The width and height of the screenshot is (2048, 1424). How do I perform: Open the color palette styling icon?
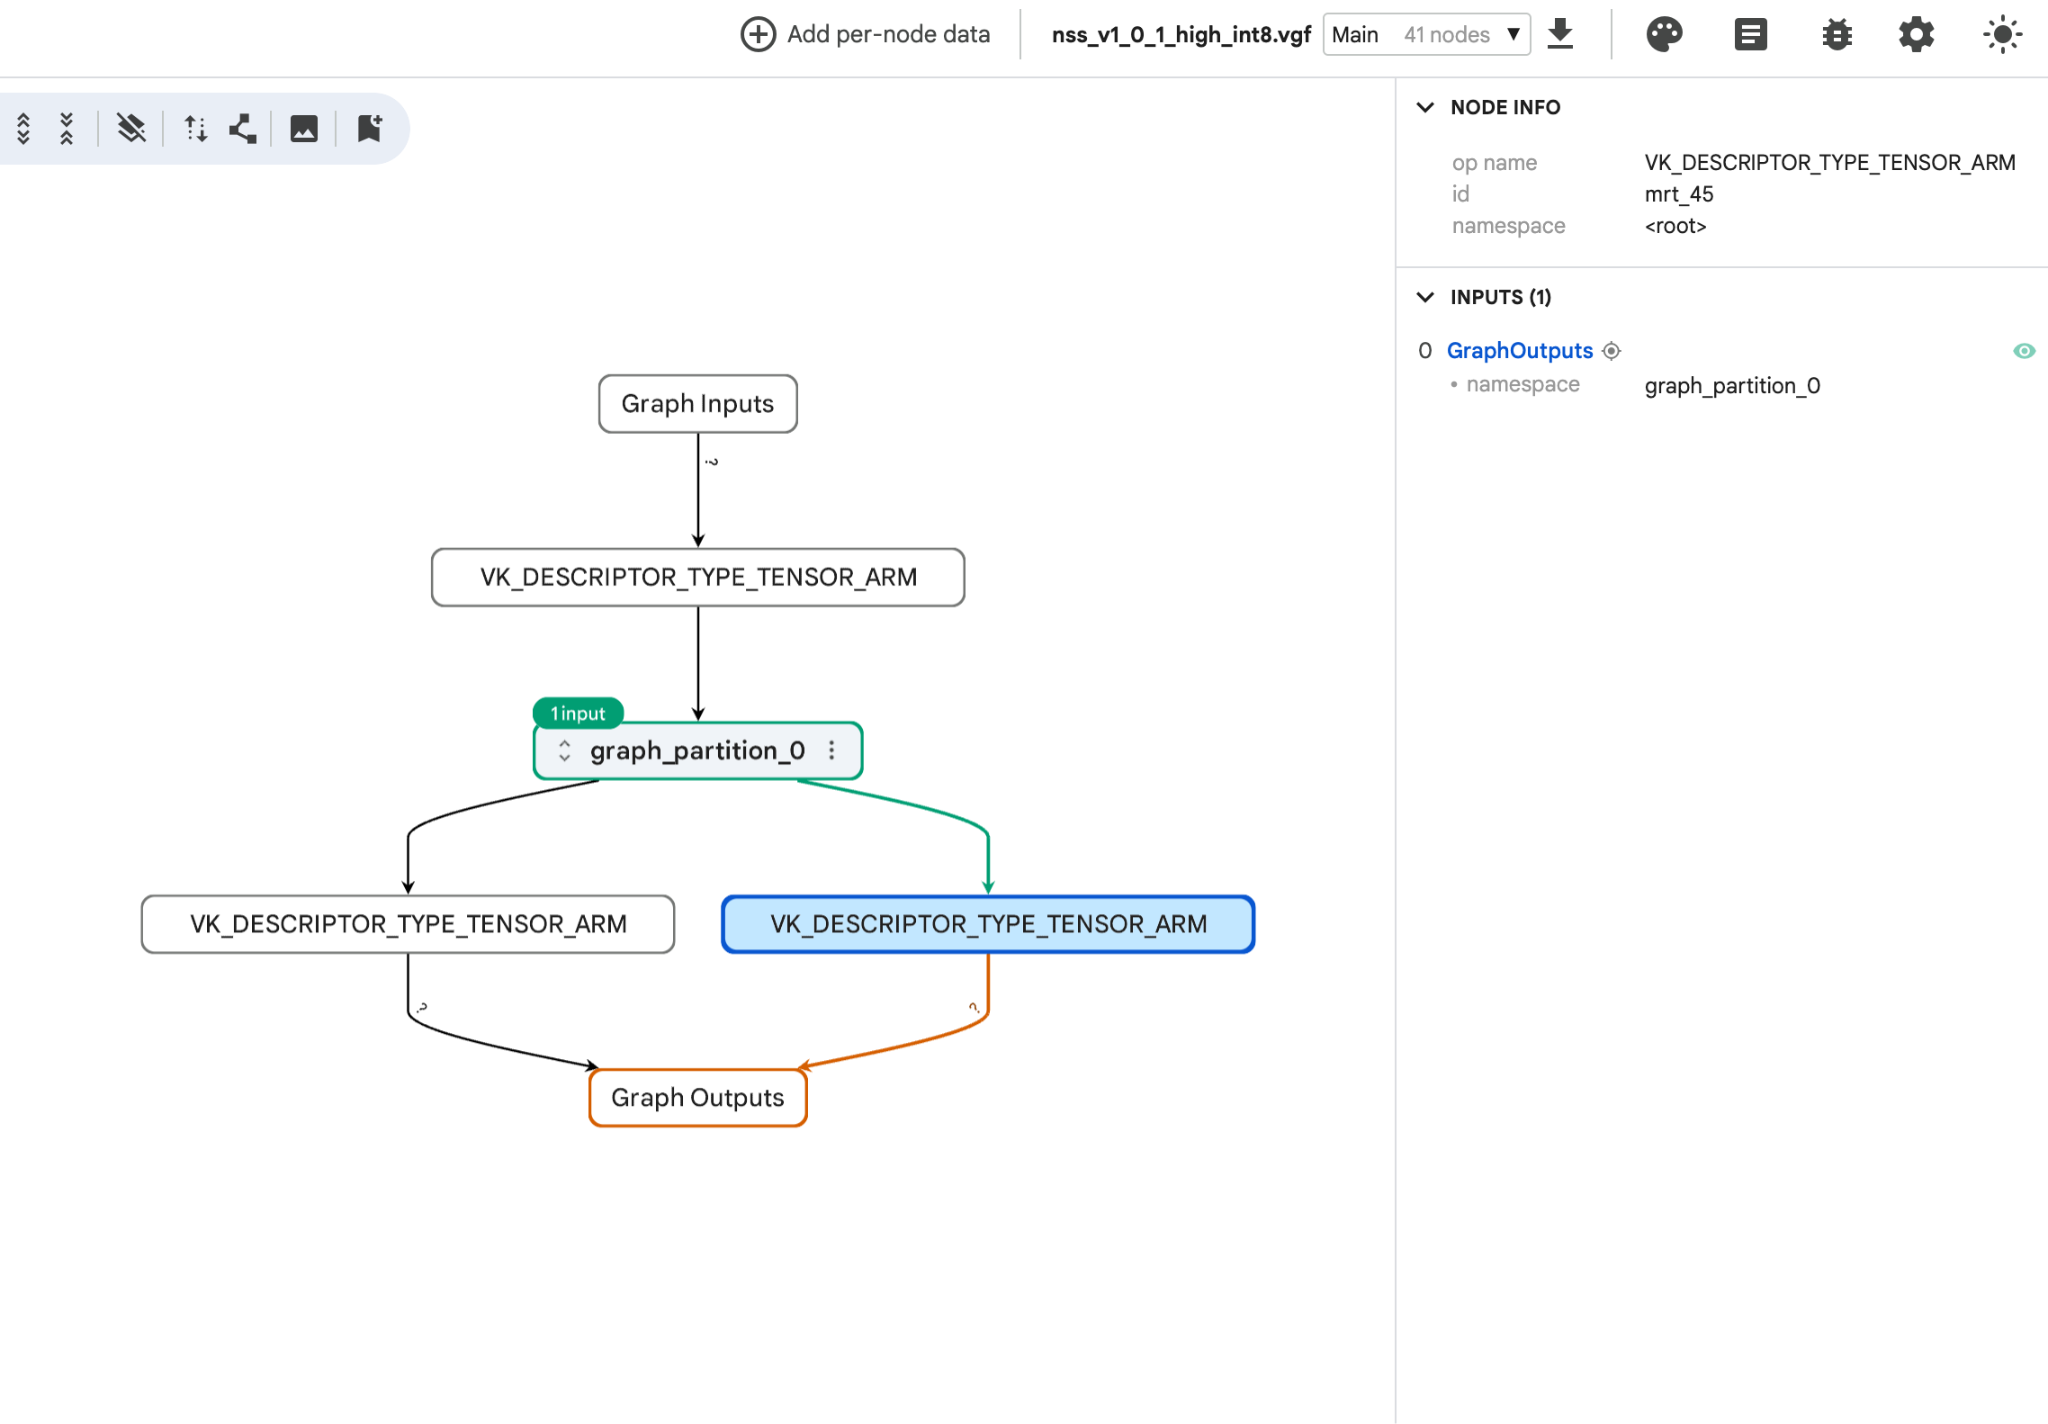coord(1664,35)
